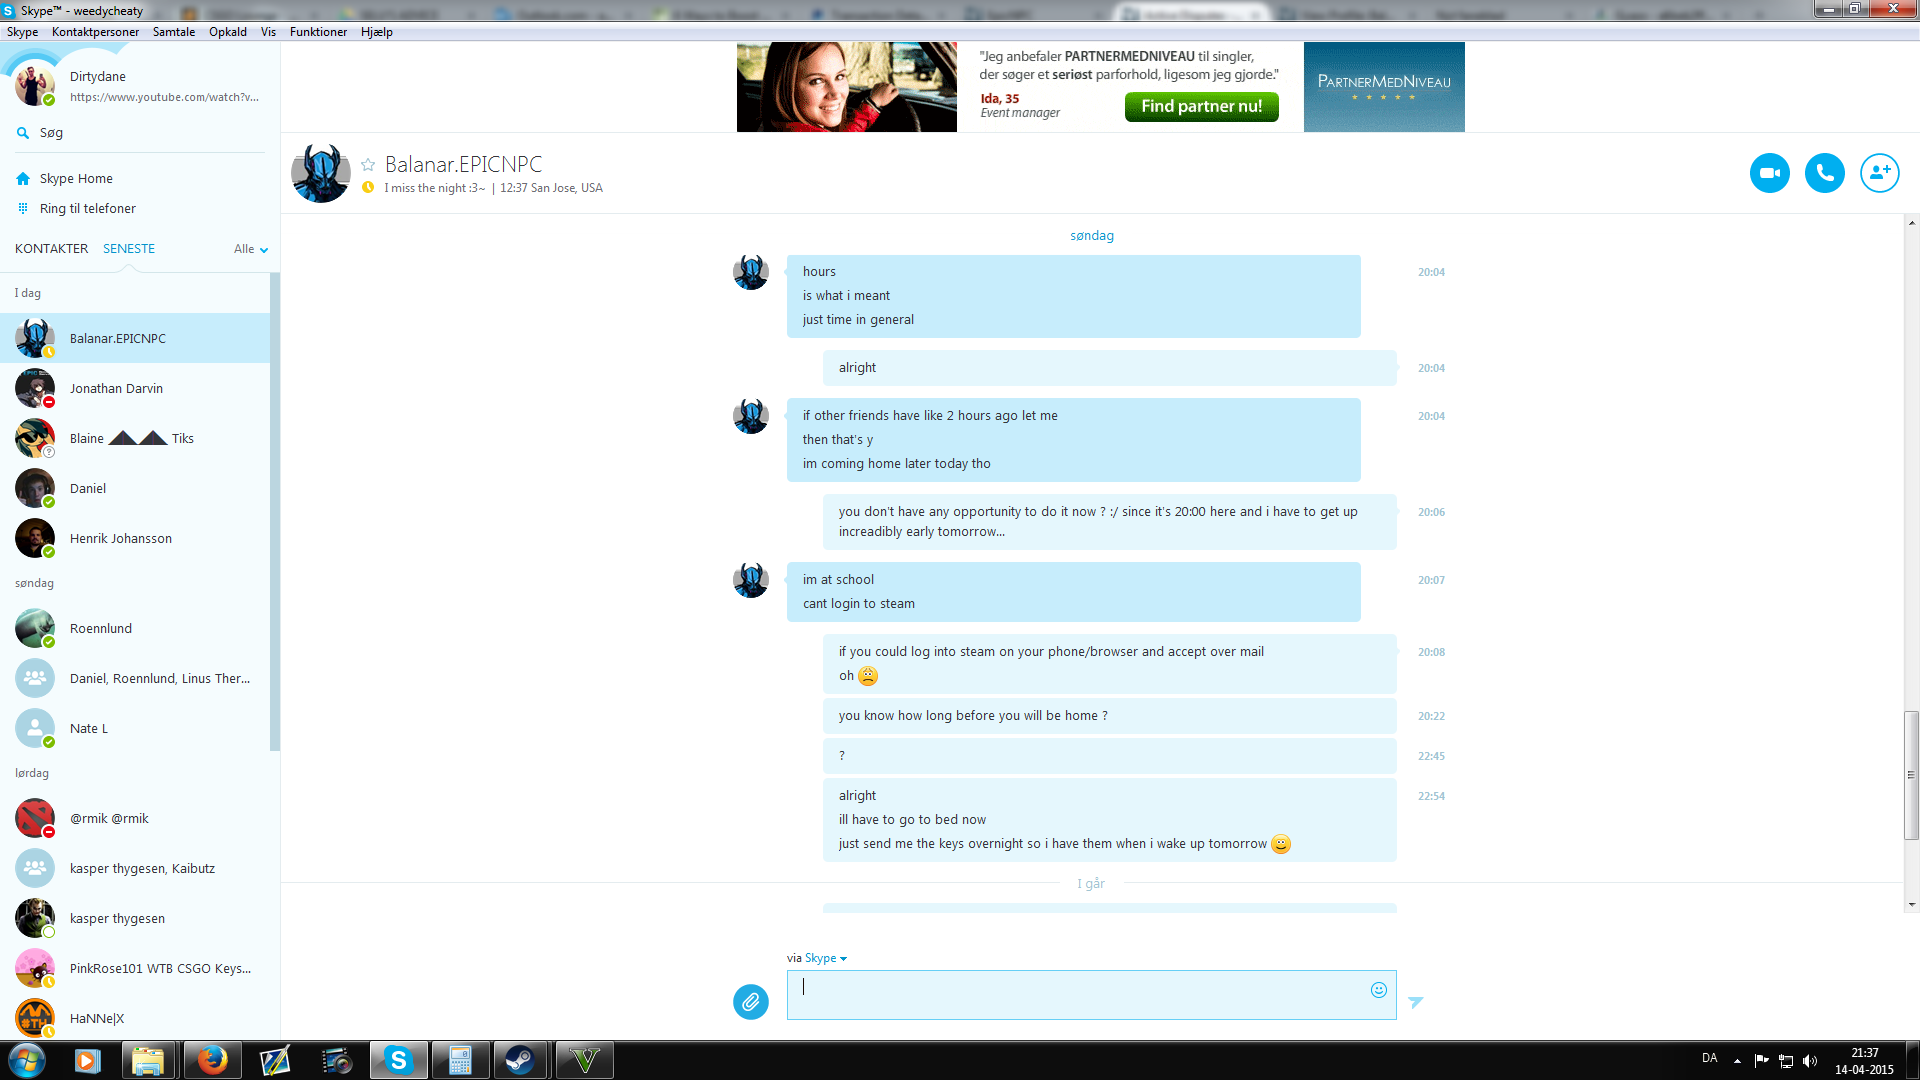Click the Ring til telefoner dialpad icon
The image size is (1920, 1080).
point(23,209)
